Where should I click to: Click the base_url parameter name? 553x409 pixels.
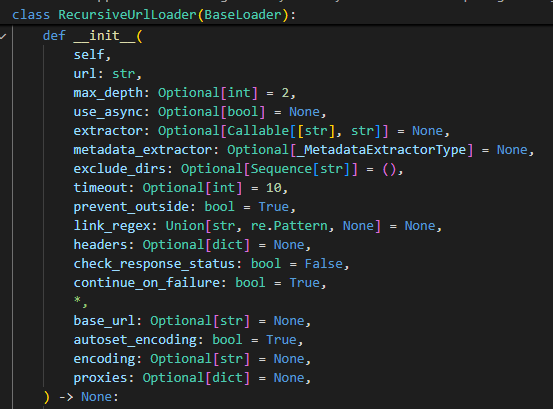point(104,321)
